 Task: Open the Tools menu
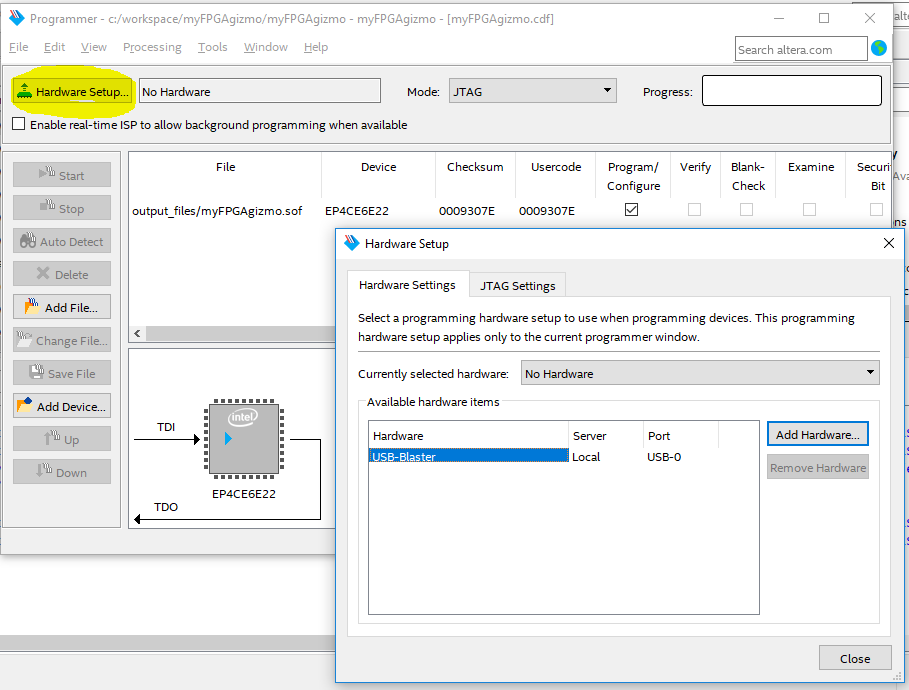click(x=212, y=47)
